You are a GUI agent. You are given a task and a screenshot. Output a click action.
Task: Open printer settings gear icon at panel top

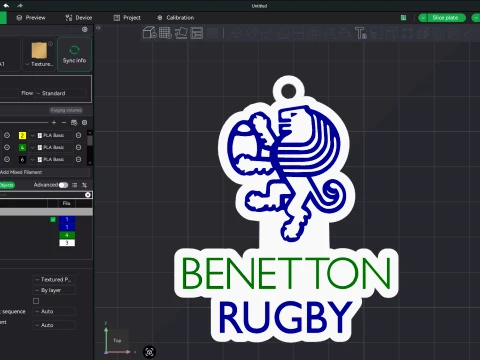pyautogui.click(x=85, y=29)
